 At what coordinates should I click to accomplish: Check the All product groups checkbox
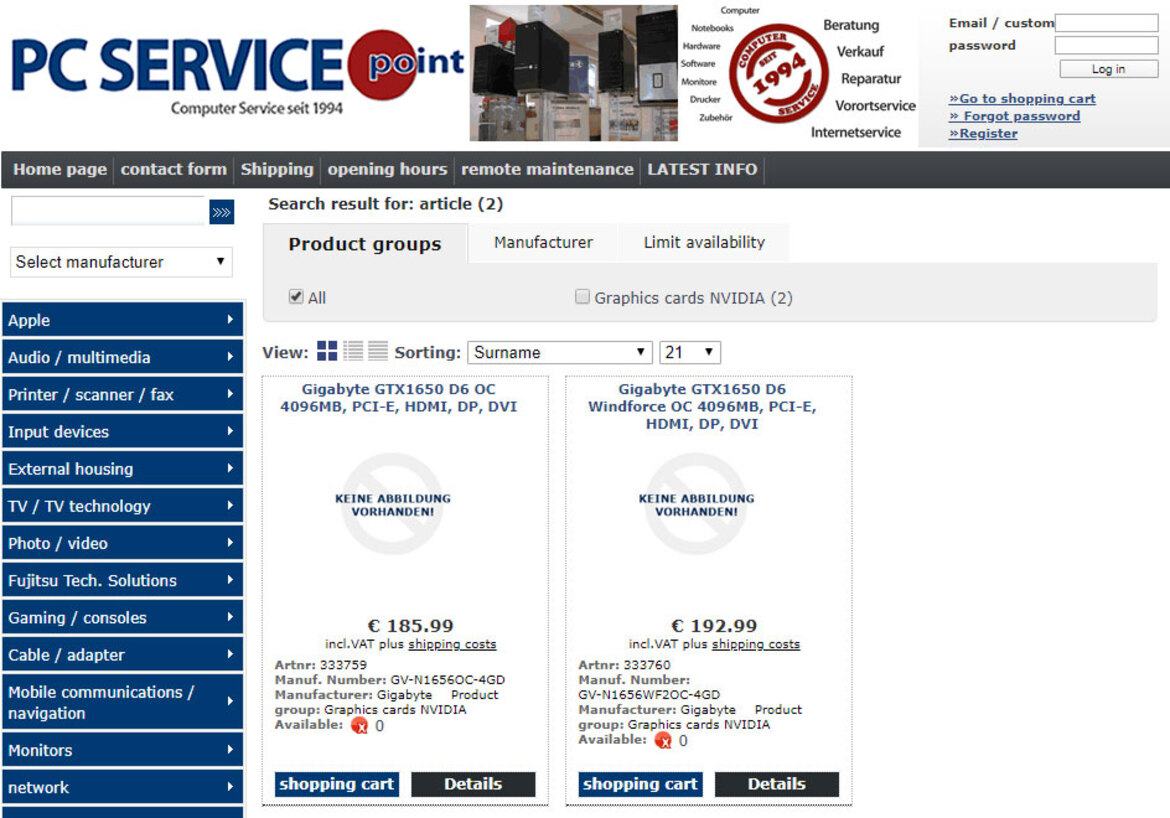296,297
